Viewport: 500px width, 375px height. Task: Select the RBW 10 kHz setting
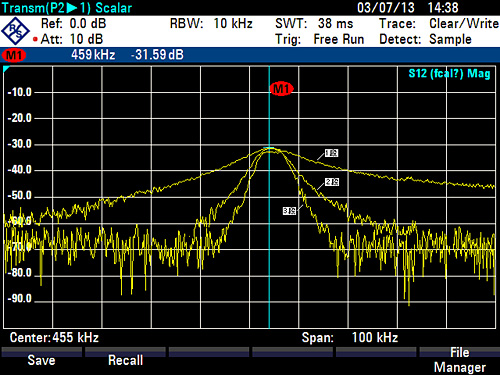pyautogui.click(x=211, y=24)
